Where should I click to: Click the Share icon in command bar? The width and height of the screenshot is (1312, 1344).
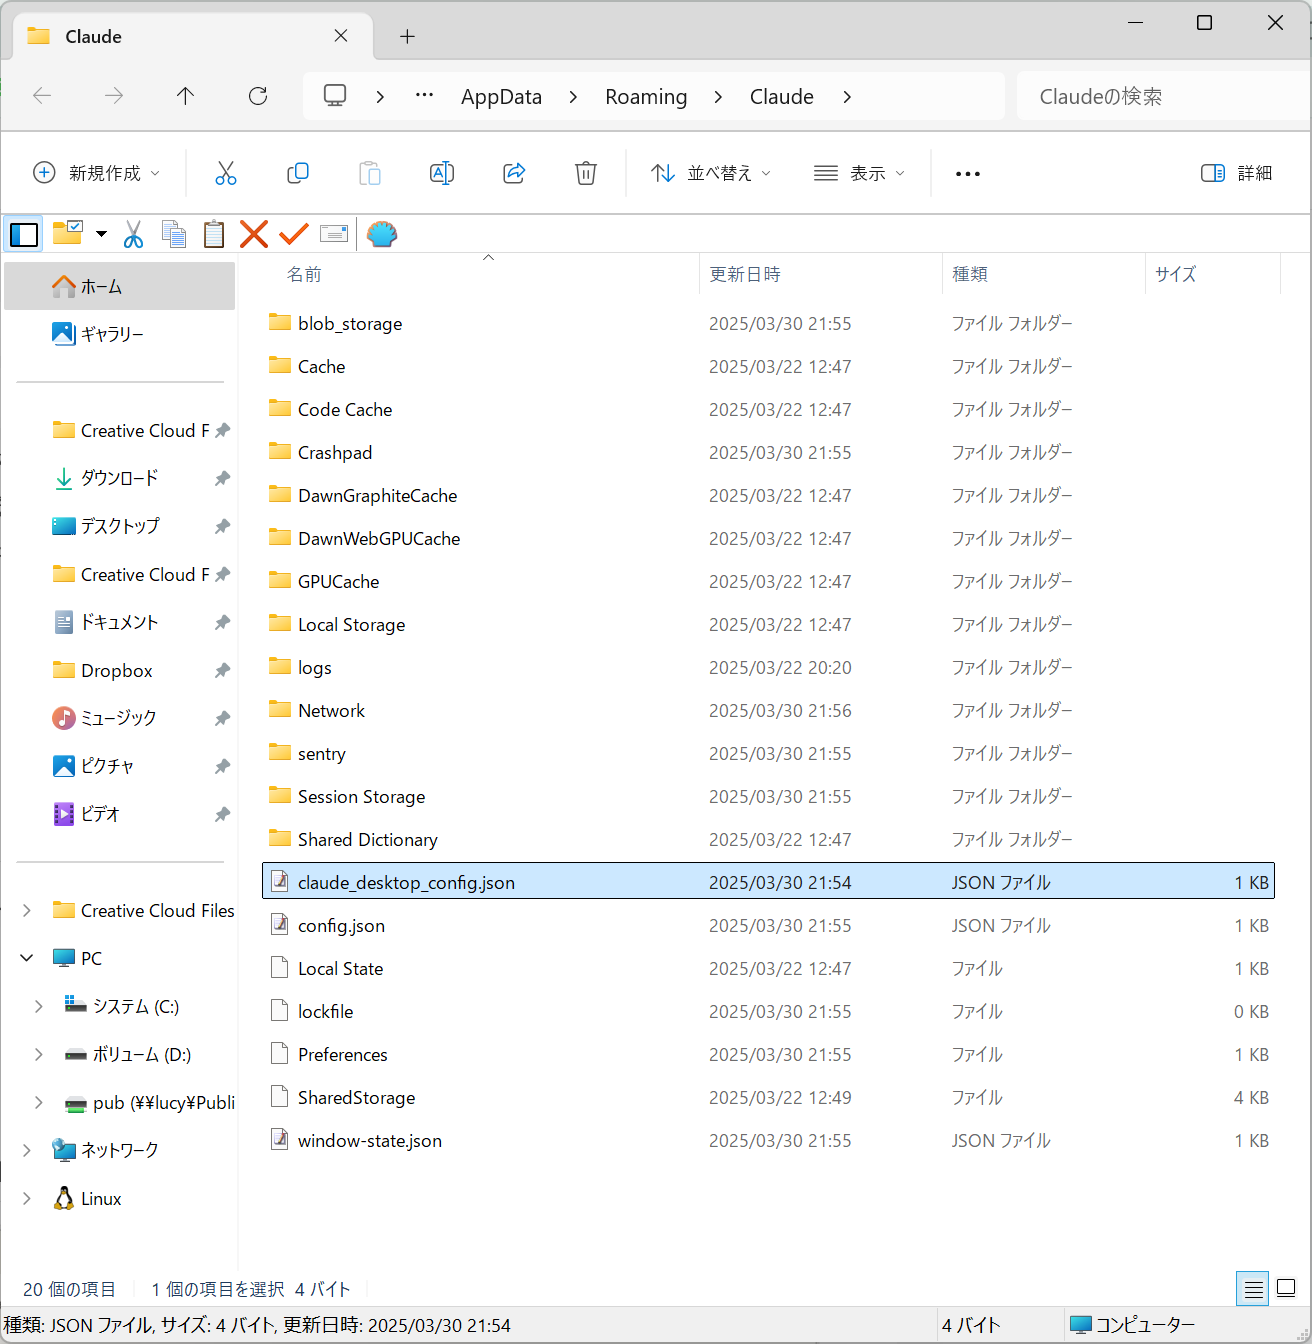pos(514,173)
